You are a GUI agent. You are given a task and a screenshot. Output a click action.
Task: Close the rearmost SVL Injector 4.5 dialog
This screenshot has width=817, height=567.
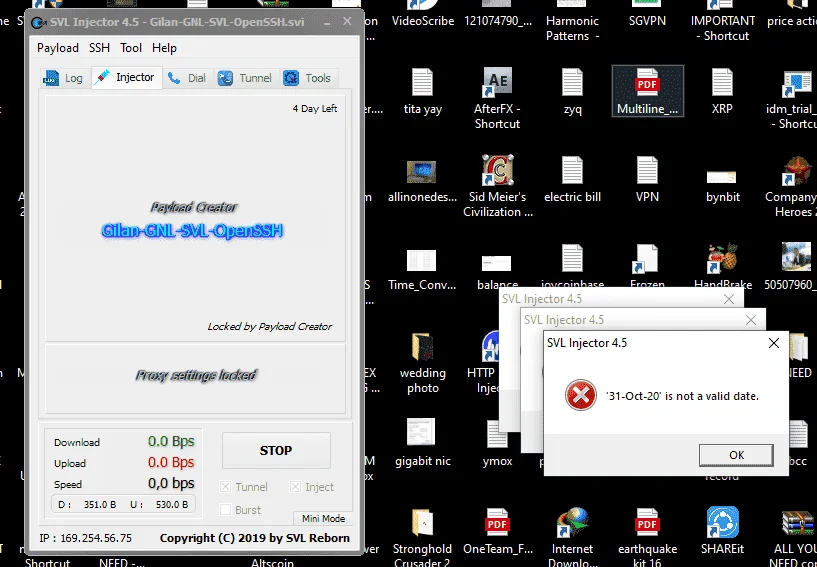(x=729, y=299)
